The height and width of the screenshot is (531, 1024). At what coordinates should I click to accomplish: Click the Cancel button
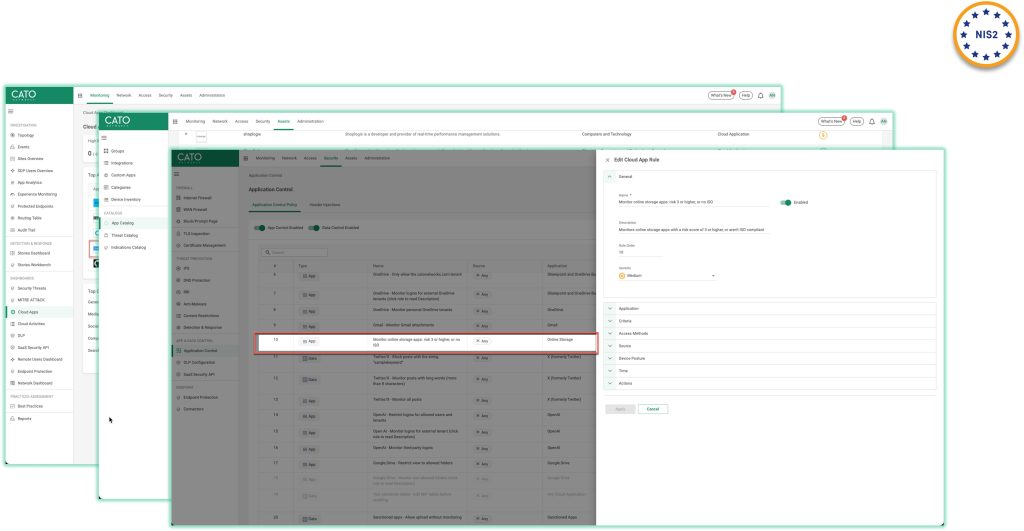[x=652, y=409]
